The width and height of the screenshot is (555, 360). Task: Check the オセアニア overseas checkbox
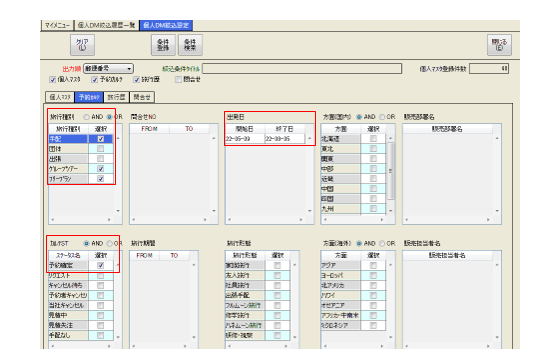coord(373,305)
